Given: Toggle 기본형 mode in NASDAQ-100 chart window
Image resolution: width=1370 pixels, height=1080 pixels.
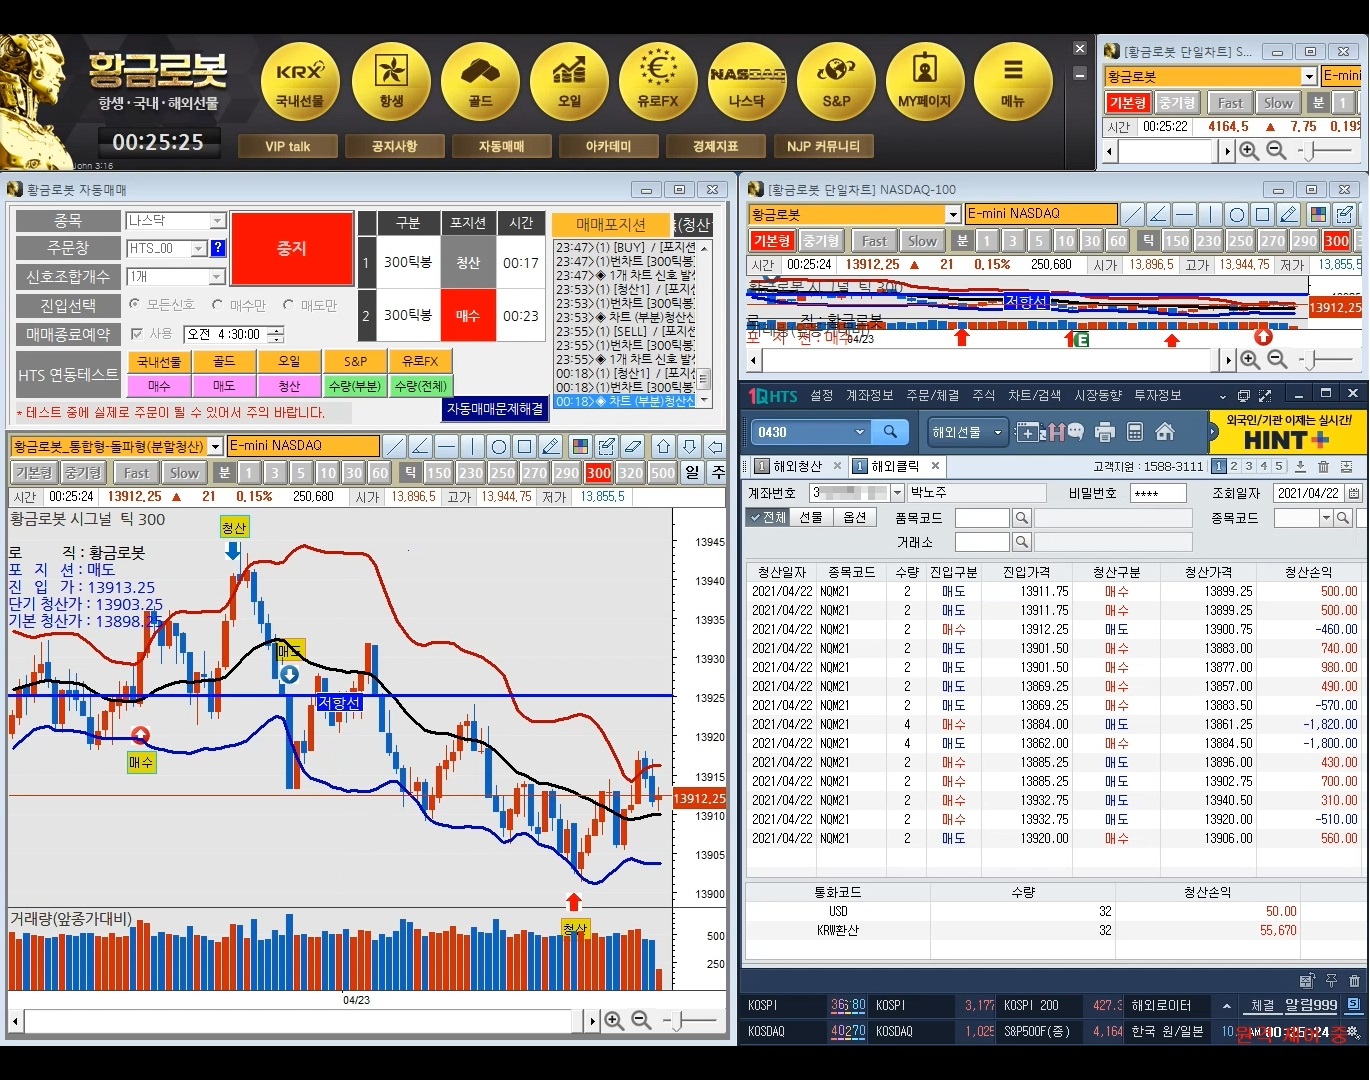Looking at the screenshot, I should pos(772,241).
